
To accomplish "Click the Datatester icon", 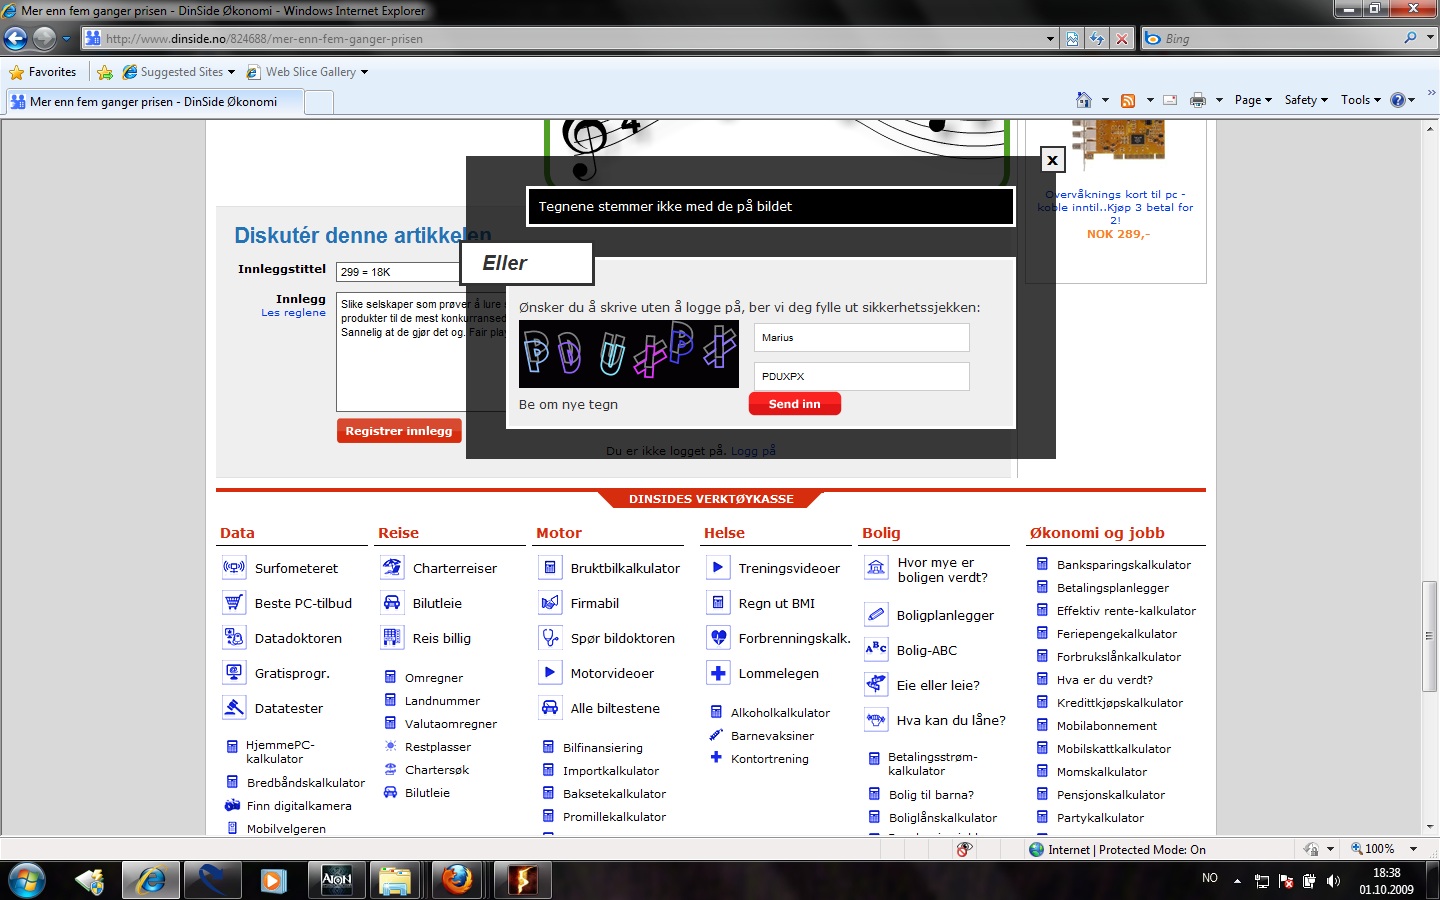I will 234,708.
